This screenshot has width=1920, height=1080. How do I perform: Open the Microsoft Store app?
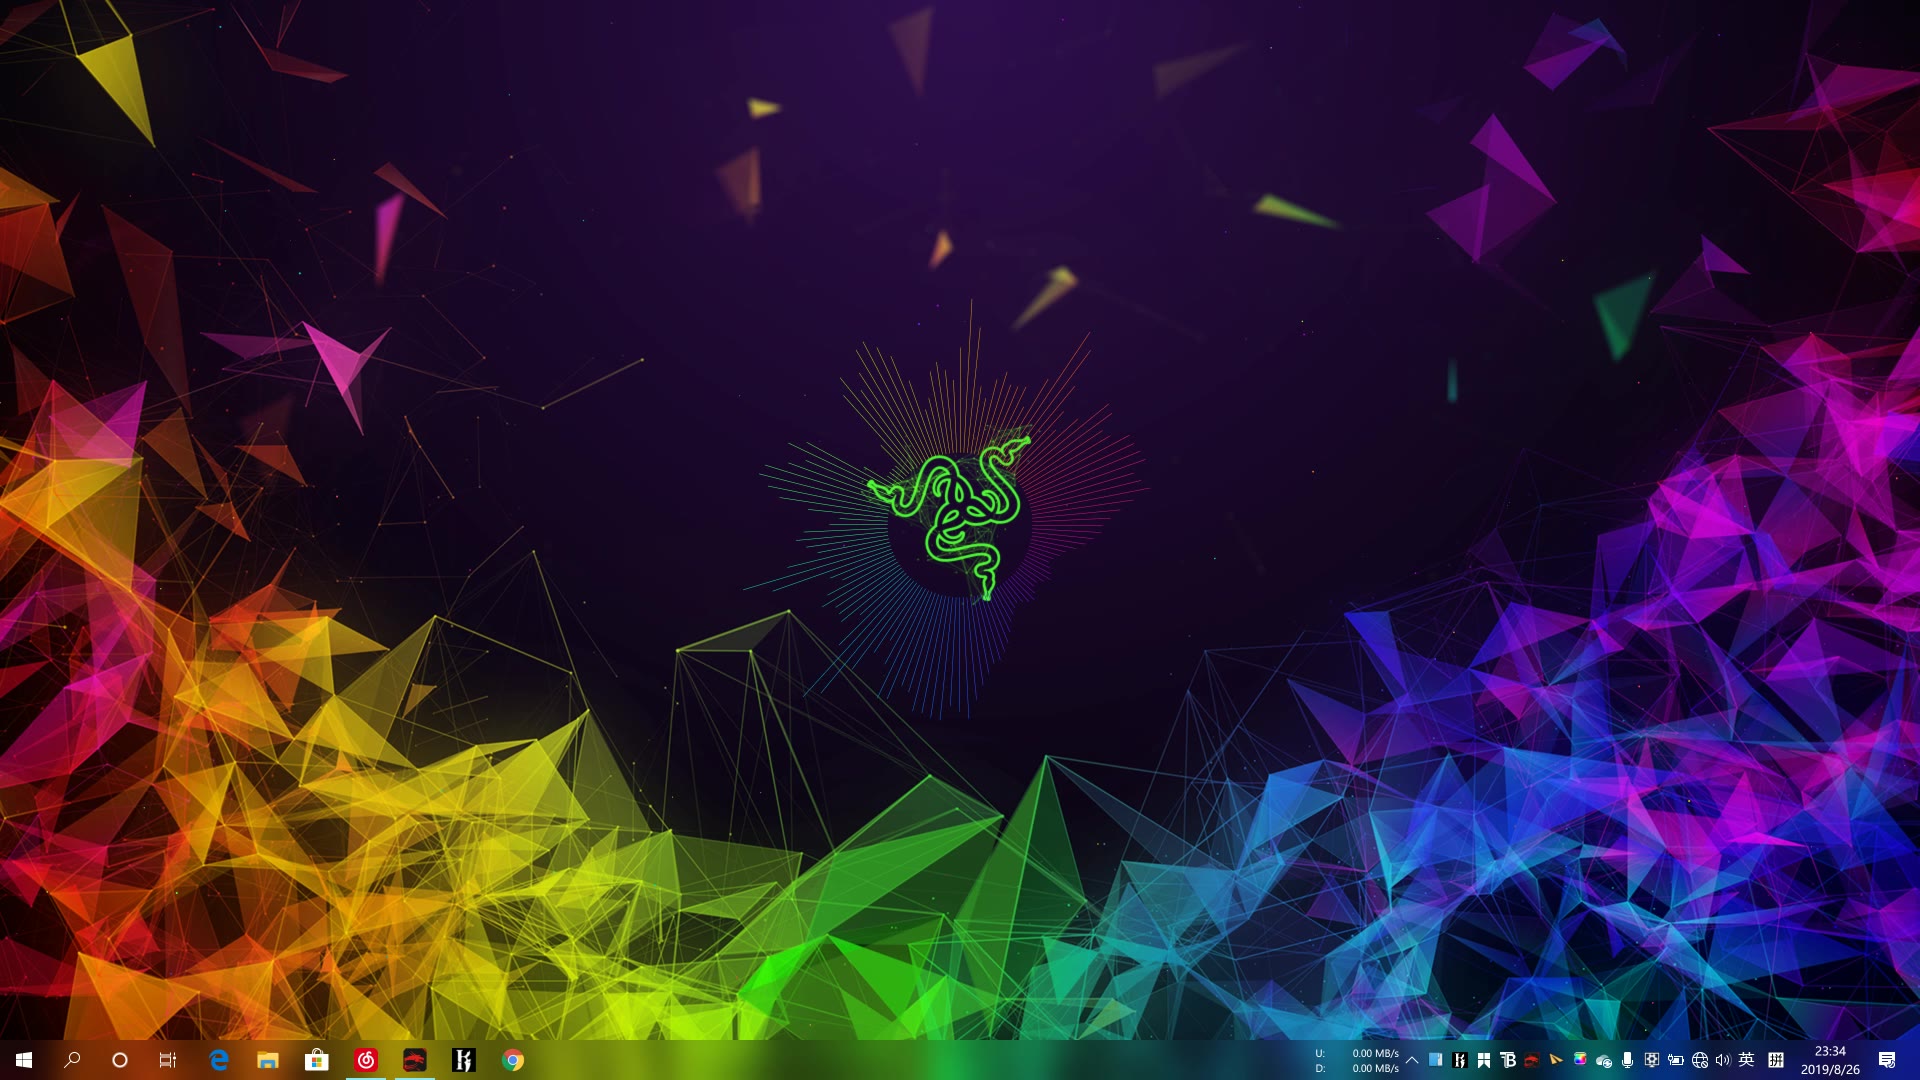[x=315, y=1060]
